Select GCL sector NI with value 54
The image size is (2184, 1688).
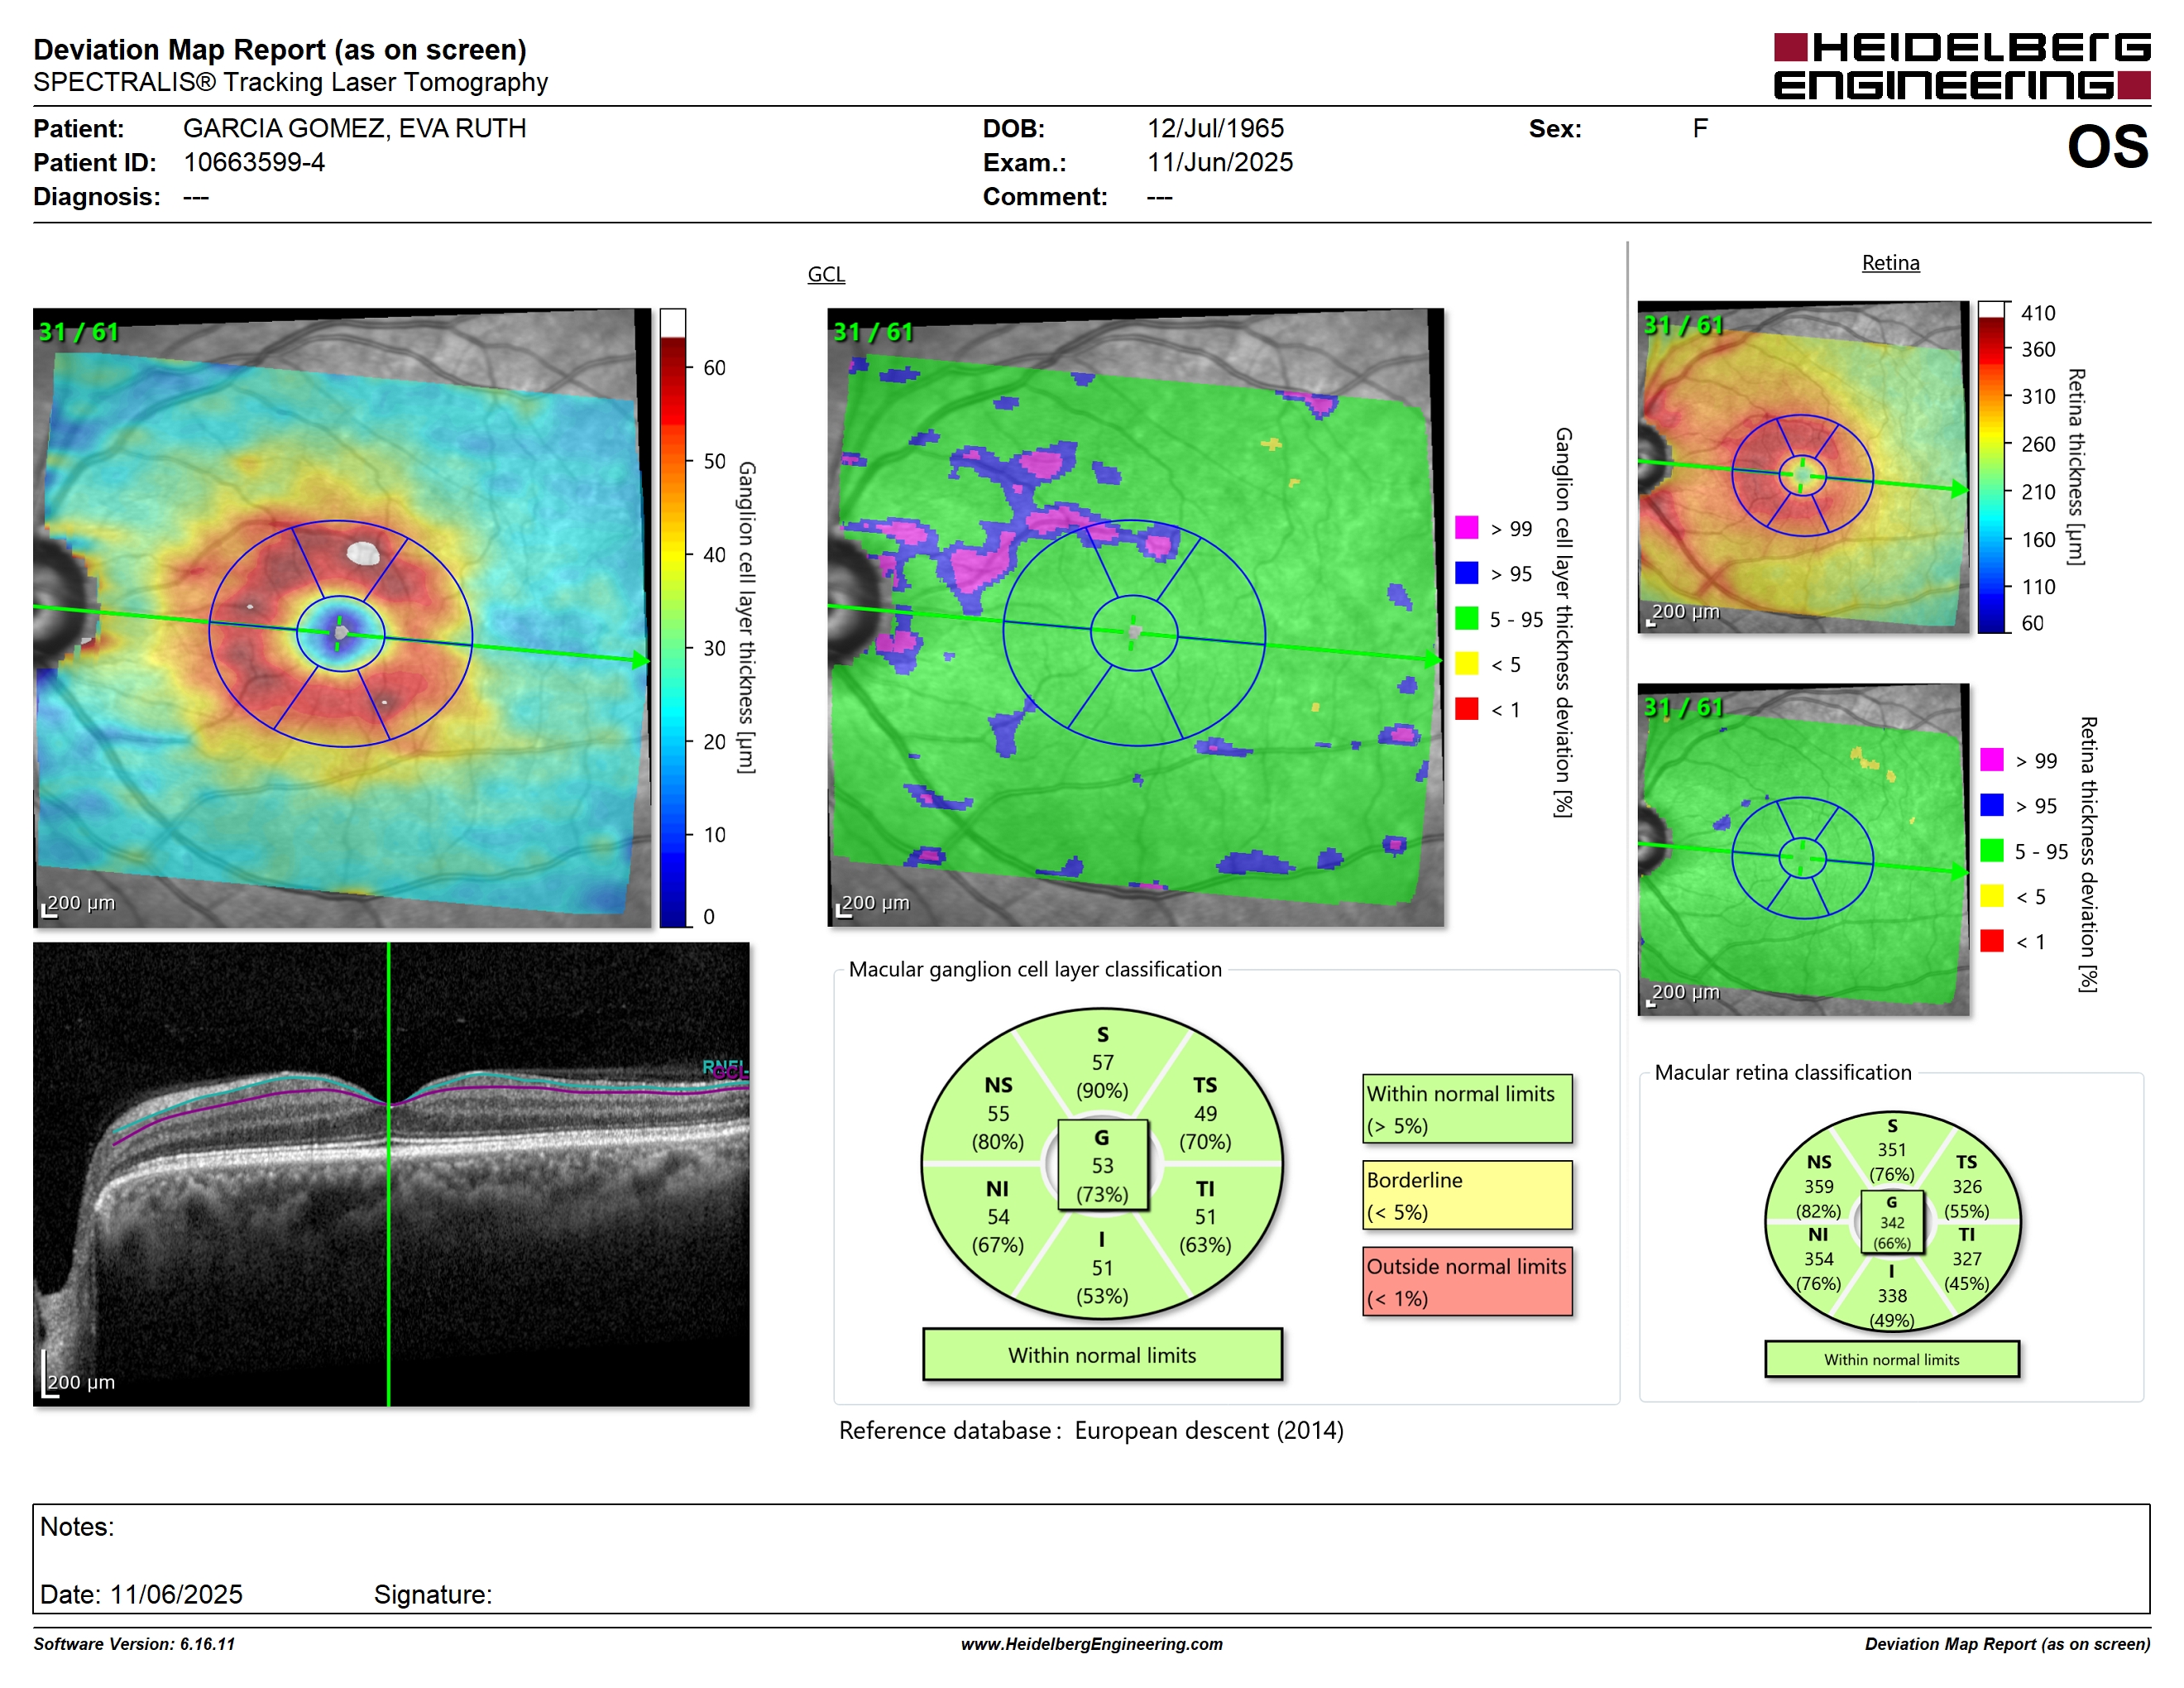coord(998,1217)
